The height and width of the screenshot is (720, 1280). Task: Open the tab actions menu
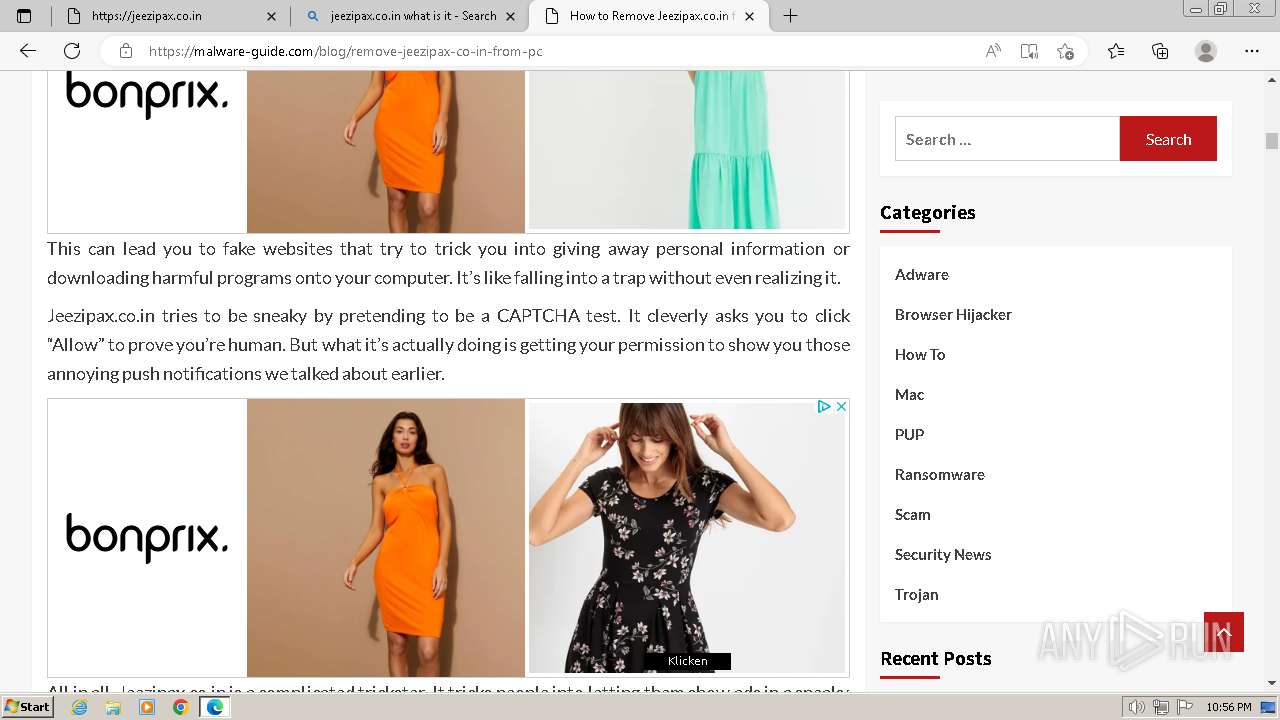[24, 16]
